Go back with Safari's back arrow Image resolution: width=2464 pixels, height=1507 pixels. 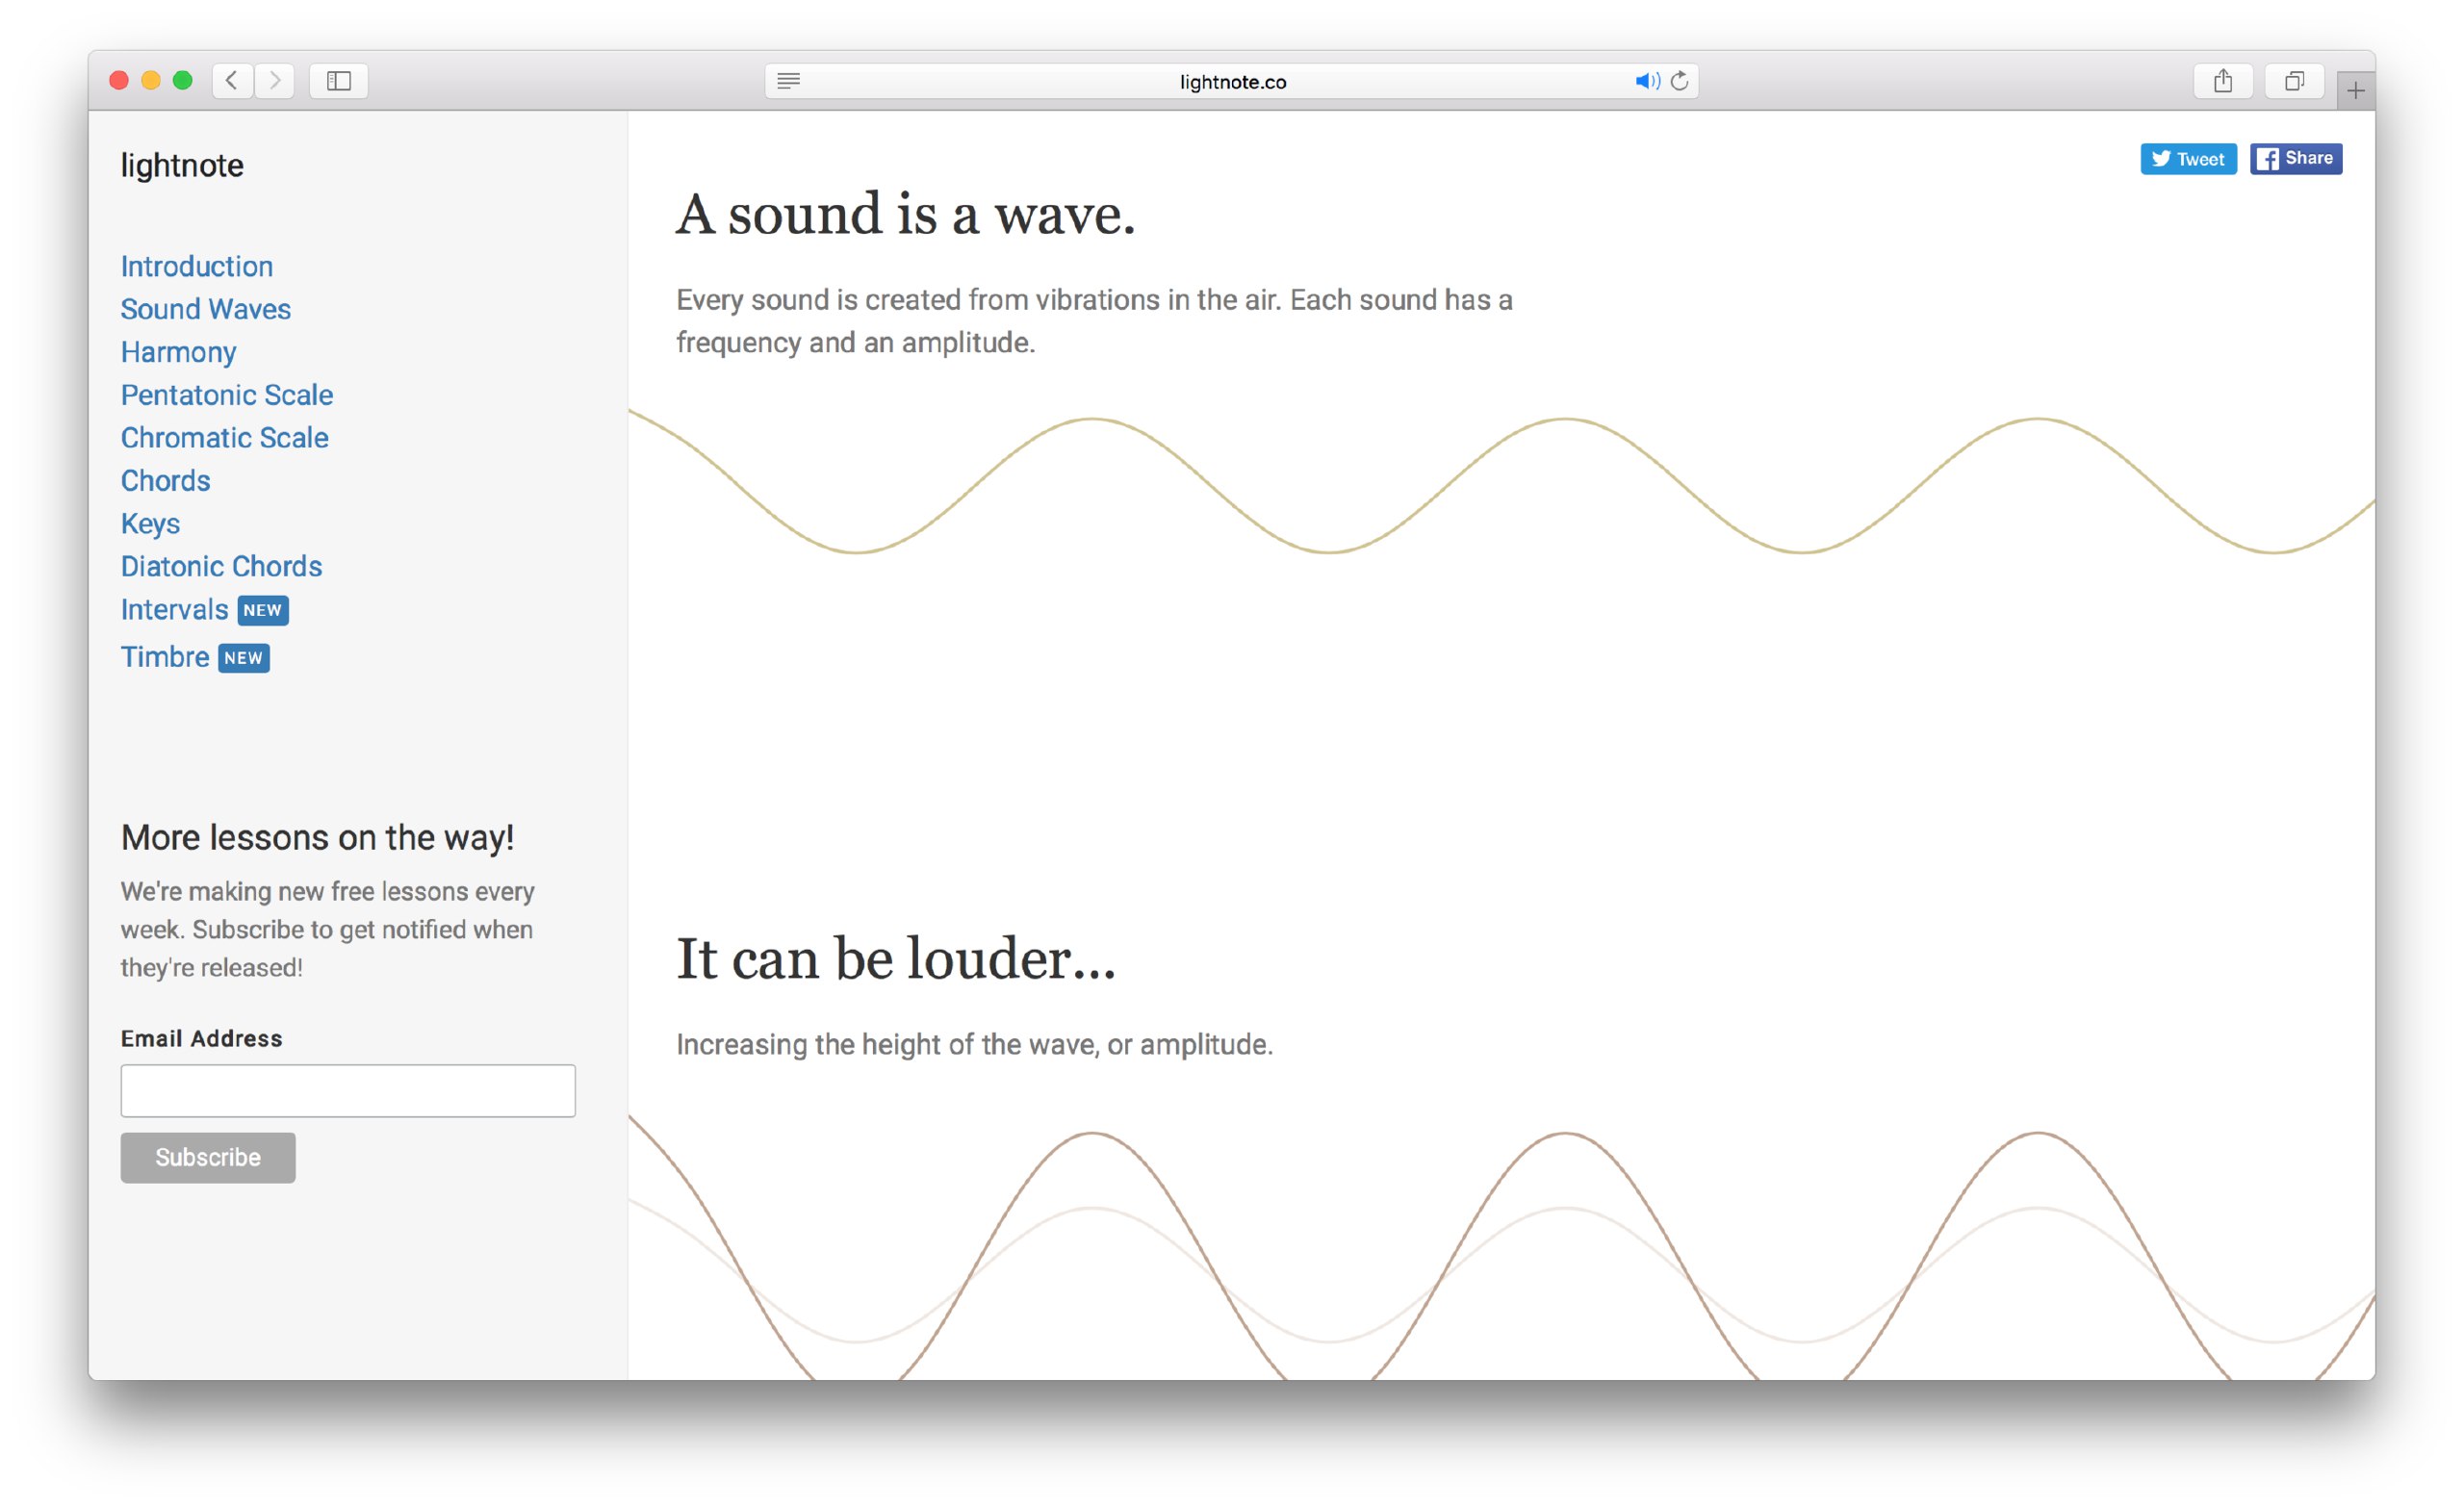[232, 80]
